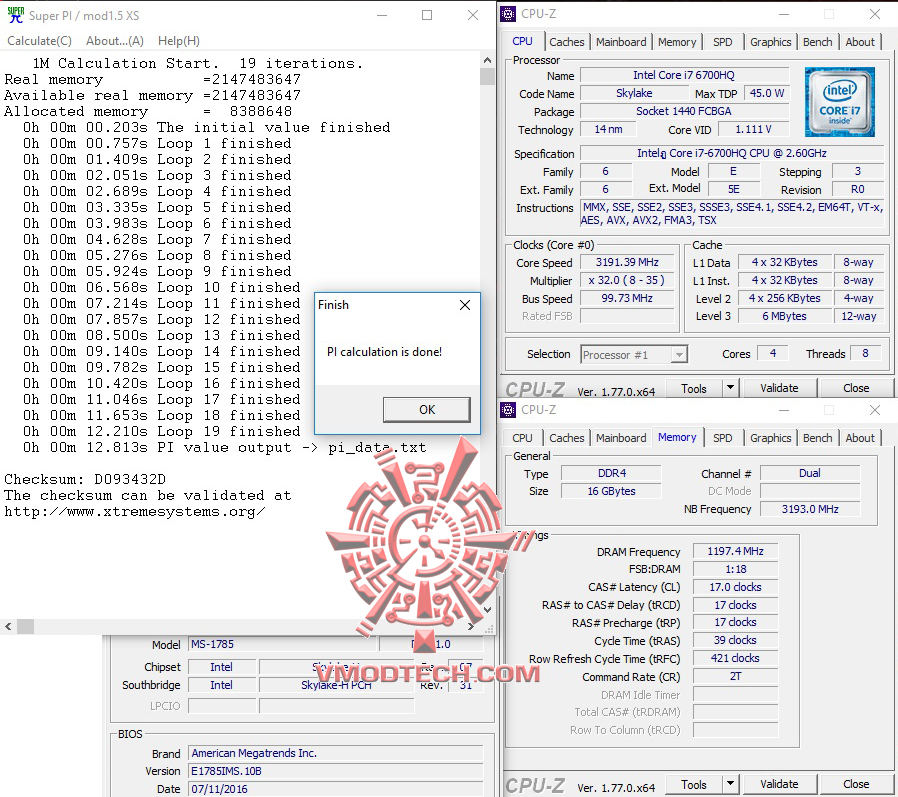Open the Help(H) menu in Super PI
The width and height of the screenshot is (898, 797).
[x=179, y=41]
